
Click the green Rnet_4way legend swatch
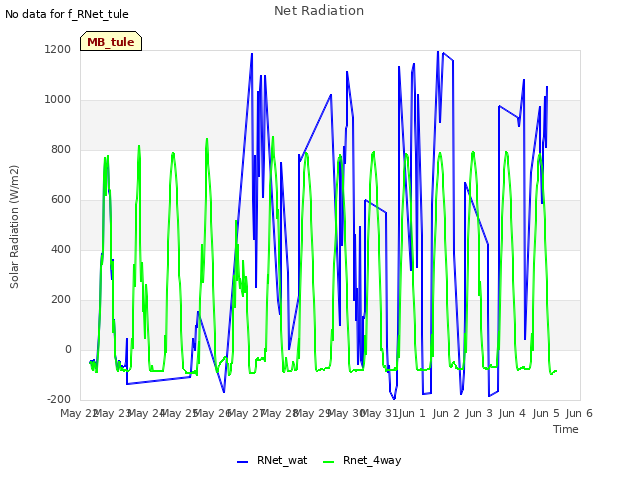[x=328, y=462]
